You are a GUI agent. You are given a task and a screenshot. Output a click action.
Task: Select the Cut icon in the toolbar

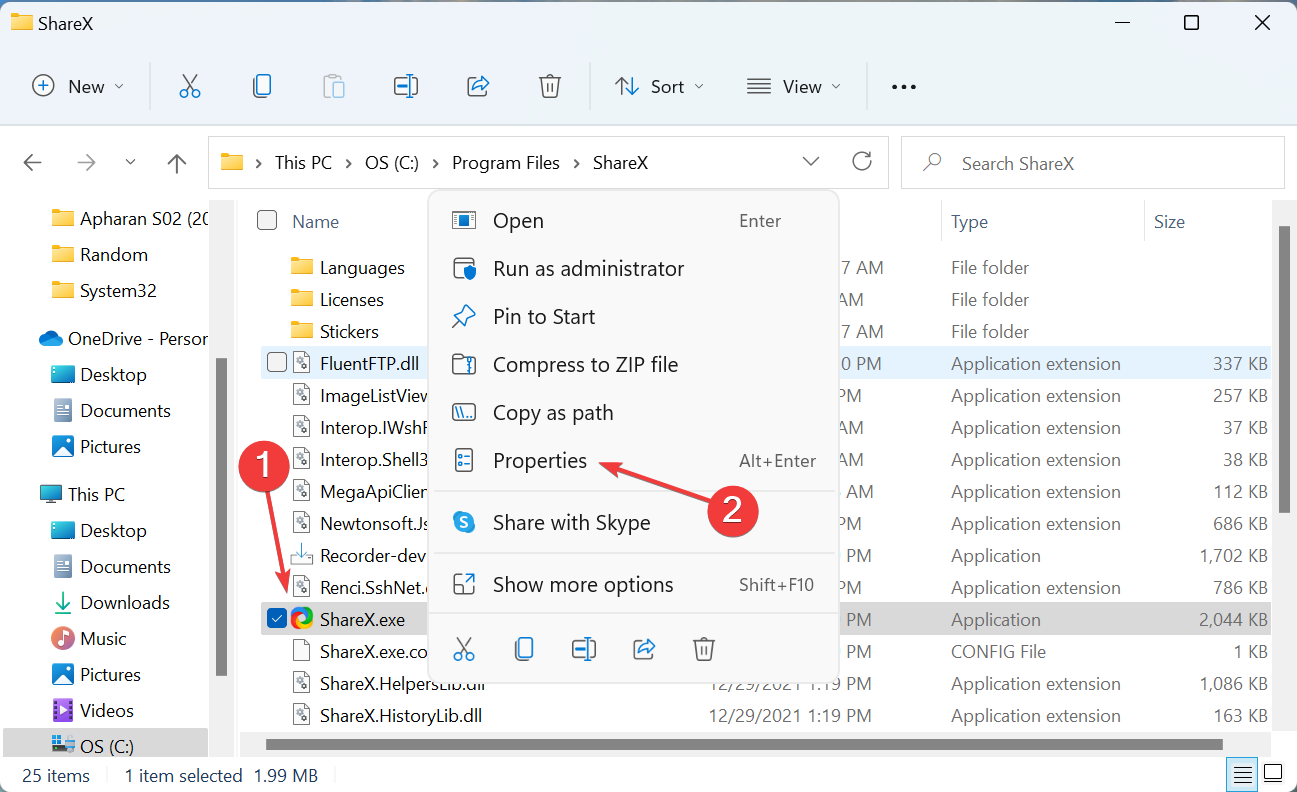[x=190, y=86]
